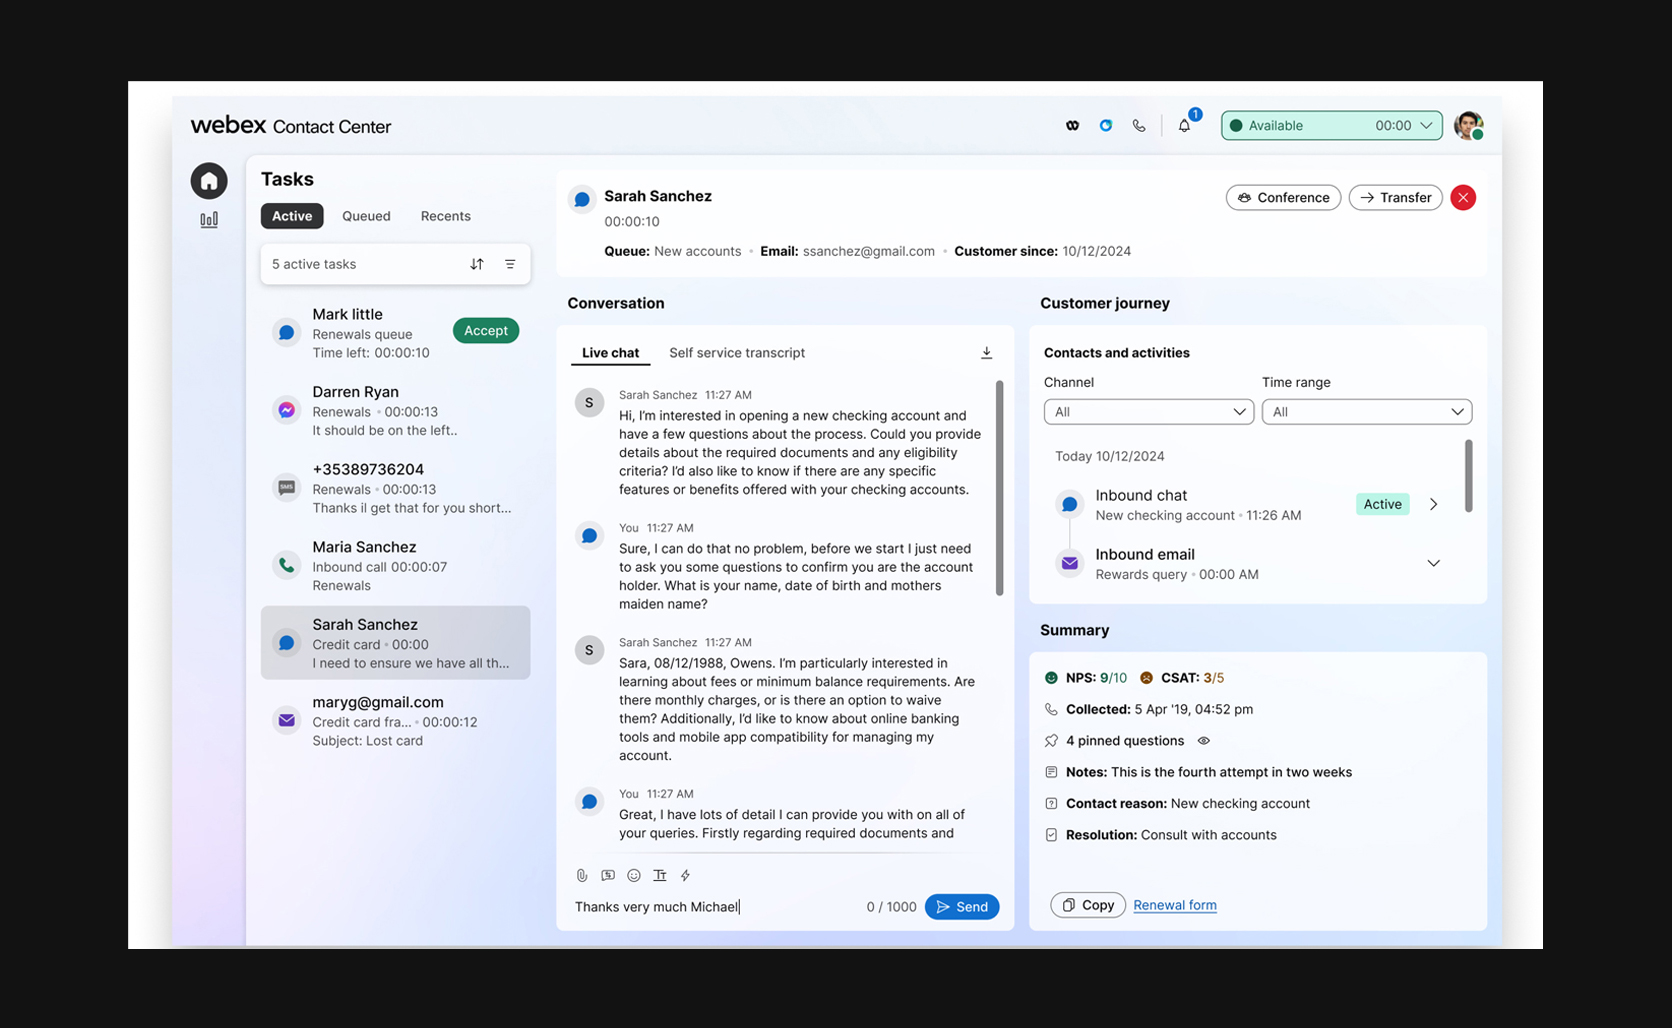1672x1028 pixels.
Task: Open the Renewal form link
Action: [1175, 905]
